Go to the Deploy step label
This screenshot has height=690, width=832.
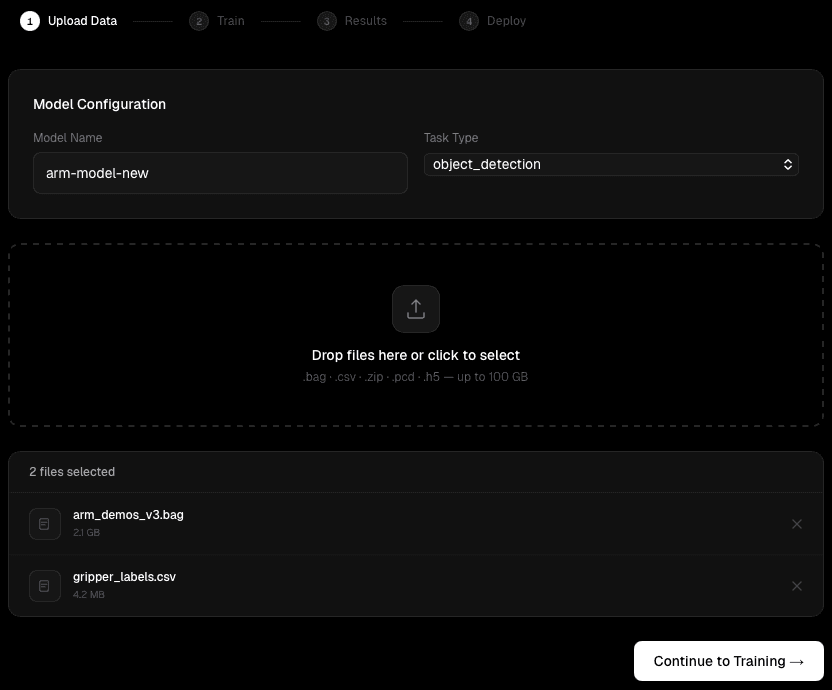click(507, 20)
